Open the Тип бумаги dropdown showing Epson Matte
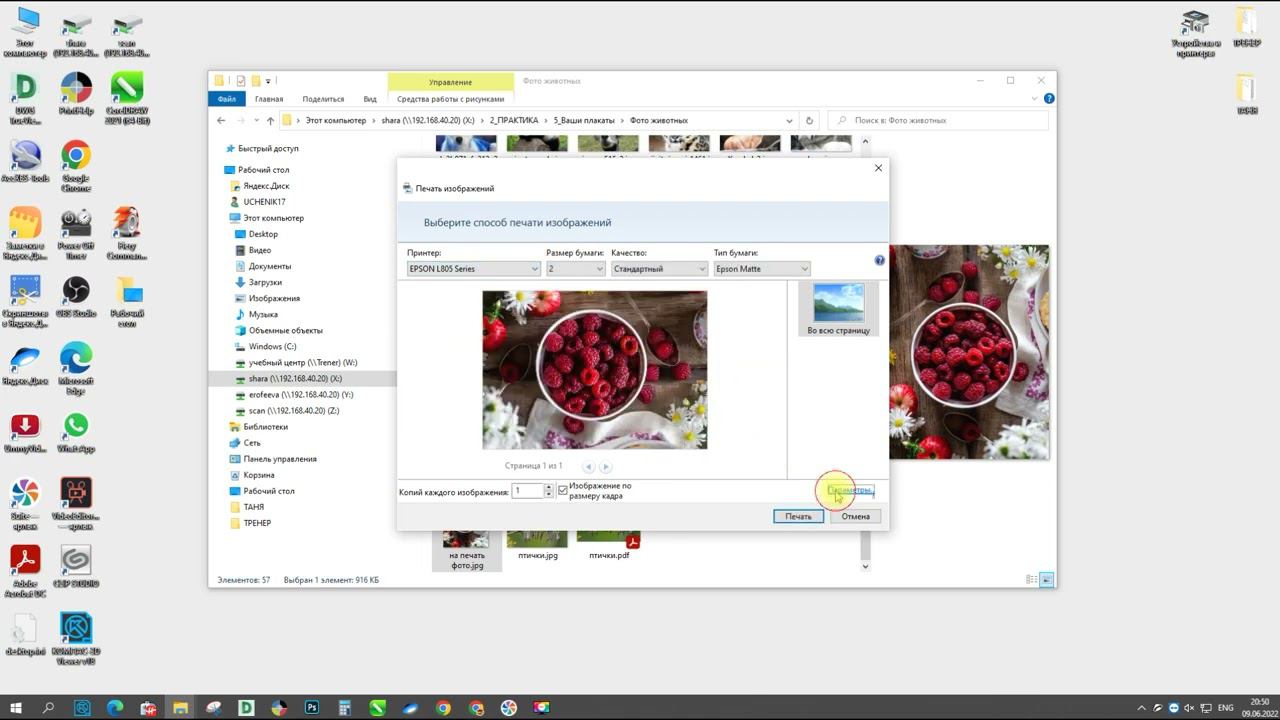 point(762,269)
